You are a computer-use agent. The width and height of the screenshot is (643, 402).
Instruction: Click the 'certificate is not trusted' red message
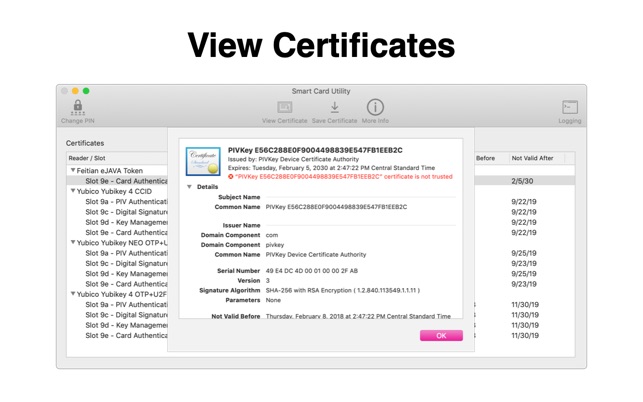pyautogui.click(x=344, y=177)
